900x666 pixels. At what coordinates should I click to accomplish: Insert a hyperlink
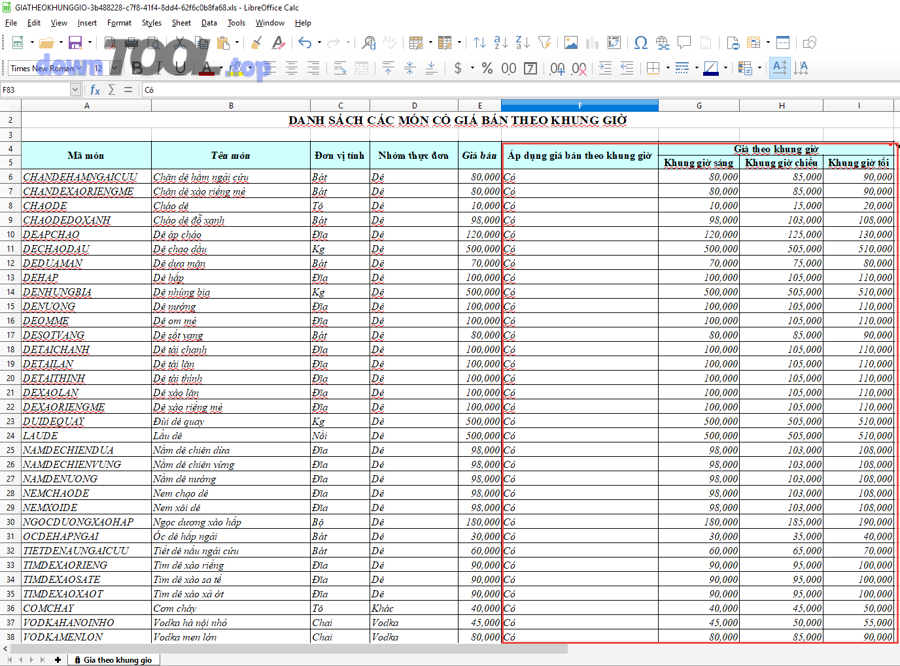pos(662,42)
